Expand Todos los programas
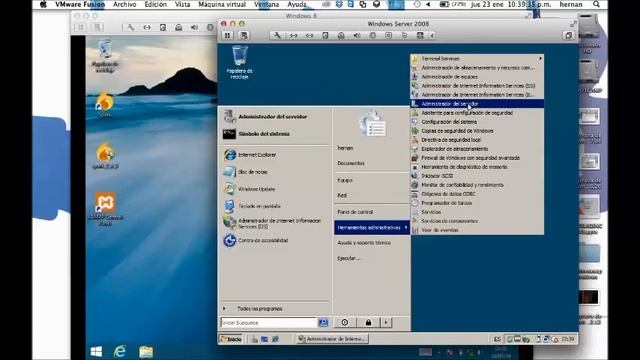 [x=276, y=309]
